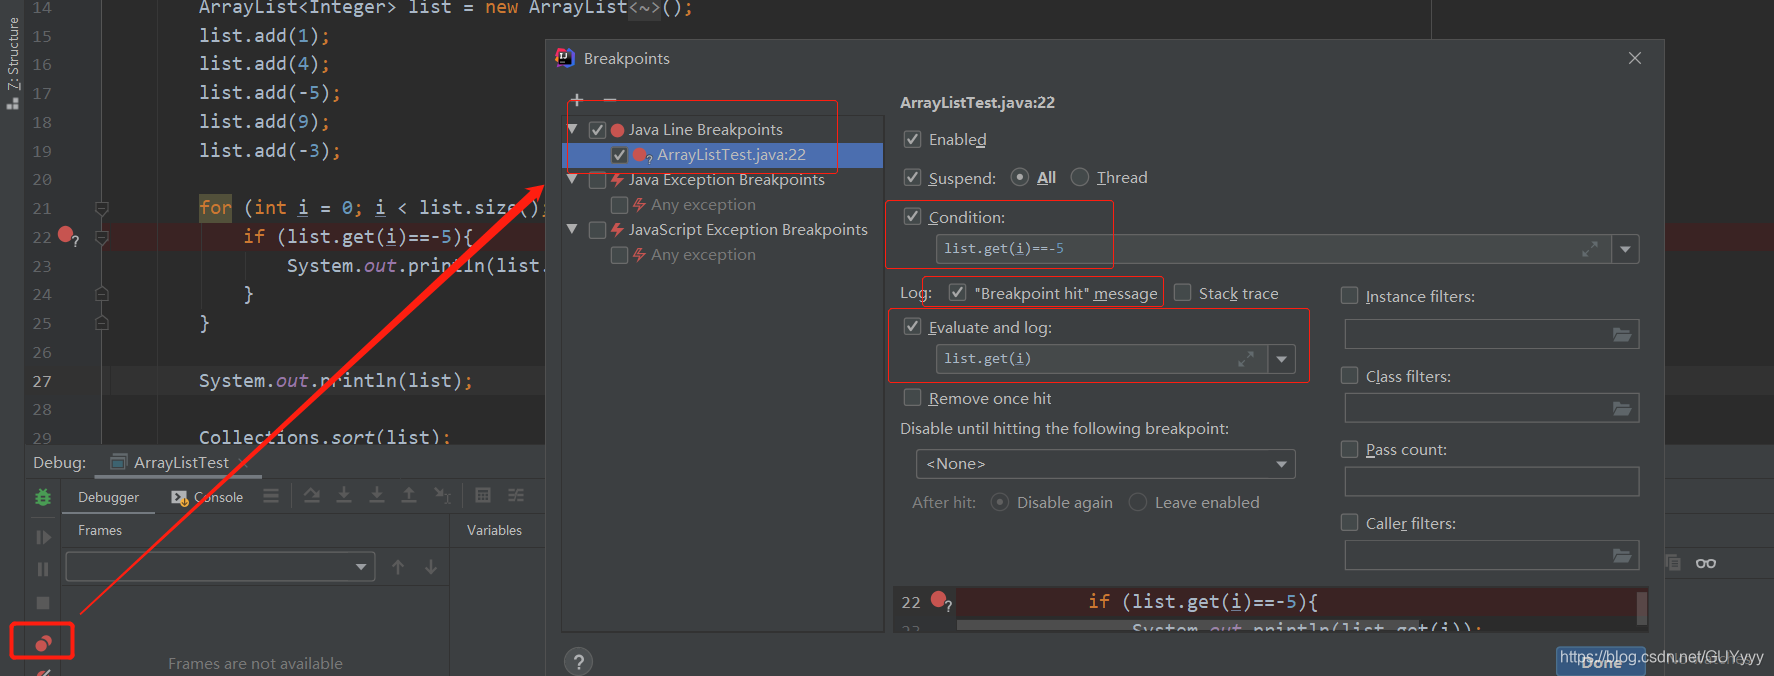Viewport: 1774px width, 676px height.
Task: Toggle the Suspend checkbox
Action: pos(912,177)
